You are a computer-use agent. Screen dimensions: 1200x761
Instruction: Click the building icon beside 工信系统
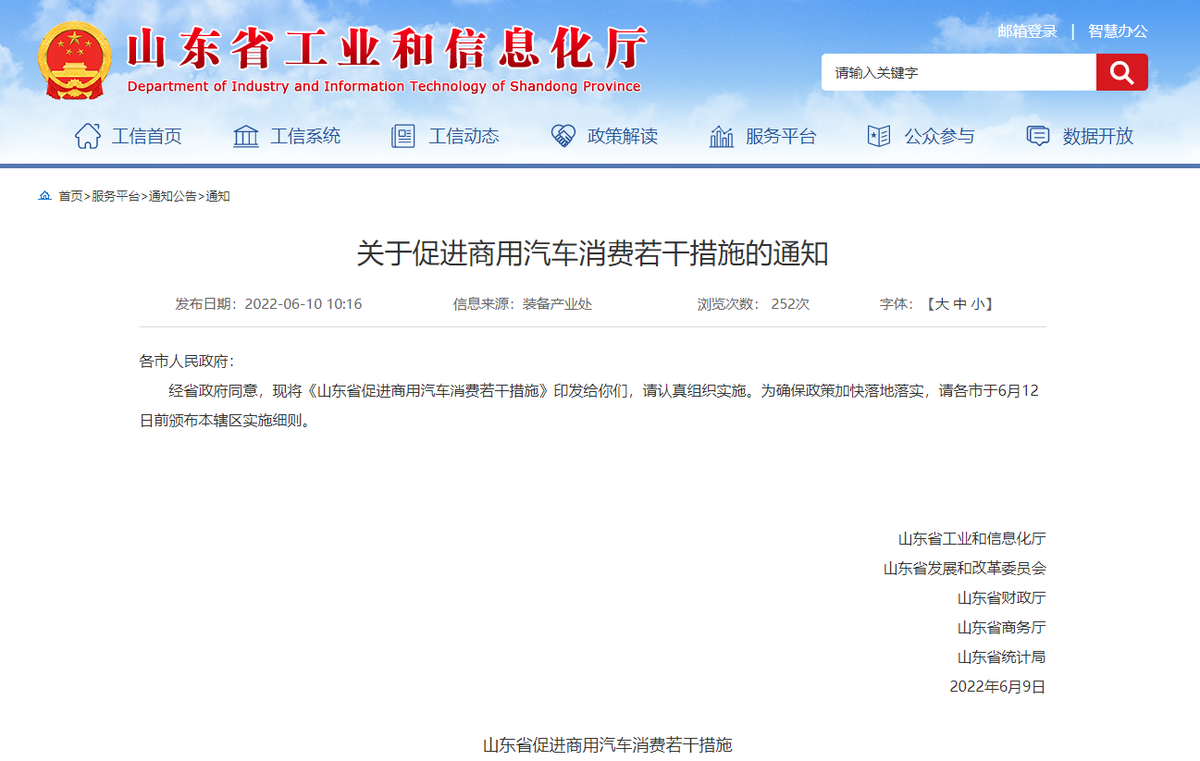(x=245, y=136)
